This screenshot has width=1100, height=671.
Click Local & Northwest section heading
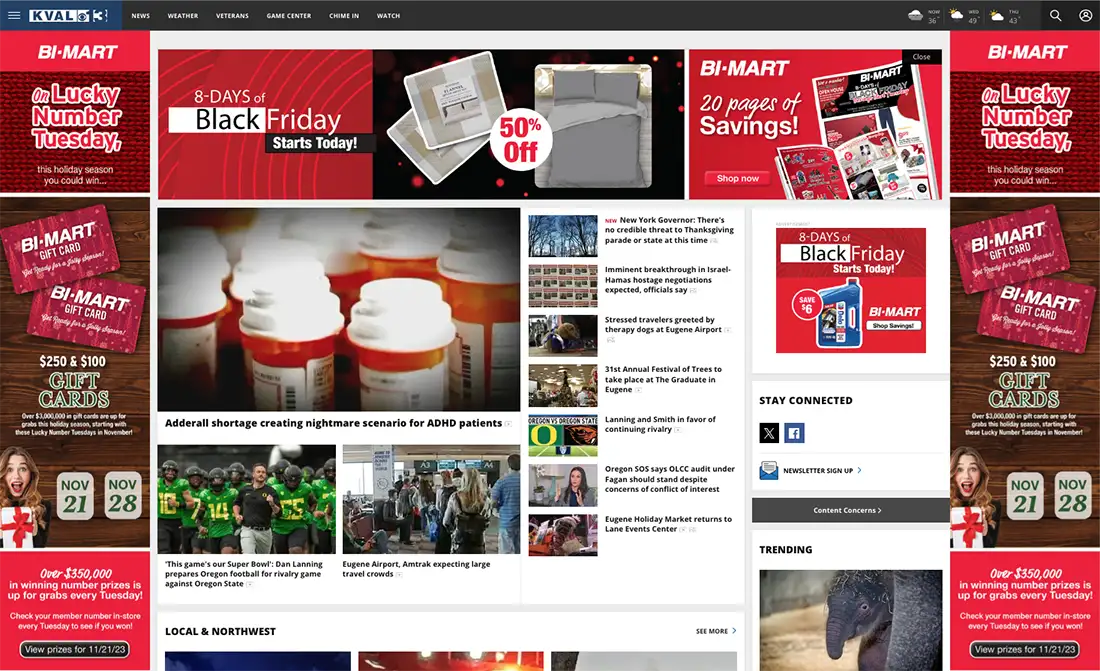220,632
